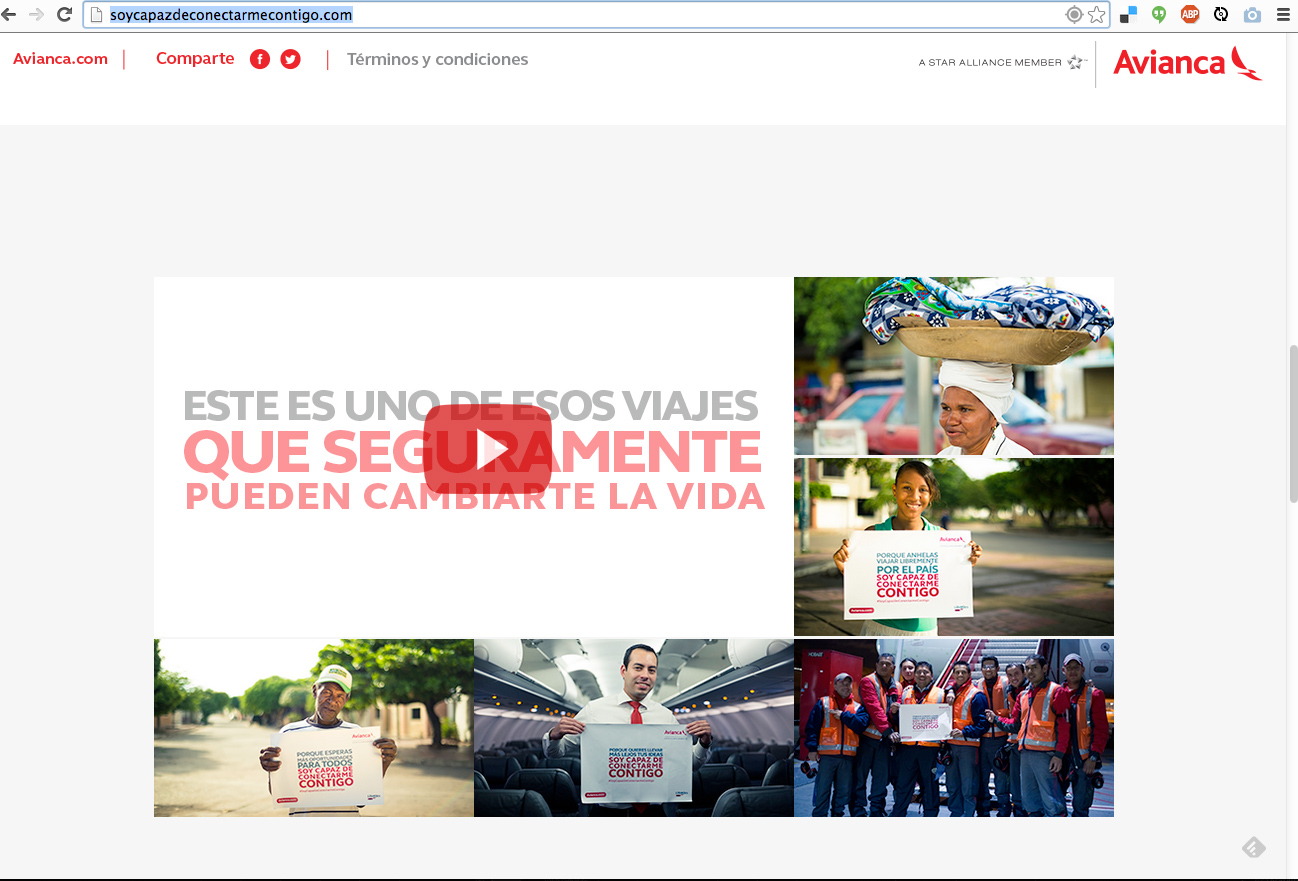Click the circular sync arrows extension icon
The height and width of the screenshot is (881, 1298).
pyautogui.click(x=1221, y=15)
